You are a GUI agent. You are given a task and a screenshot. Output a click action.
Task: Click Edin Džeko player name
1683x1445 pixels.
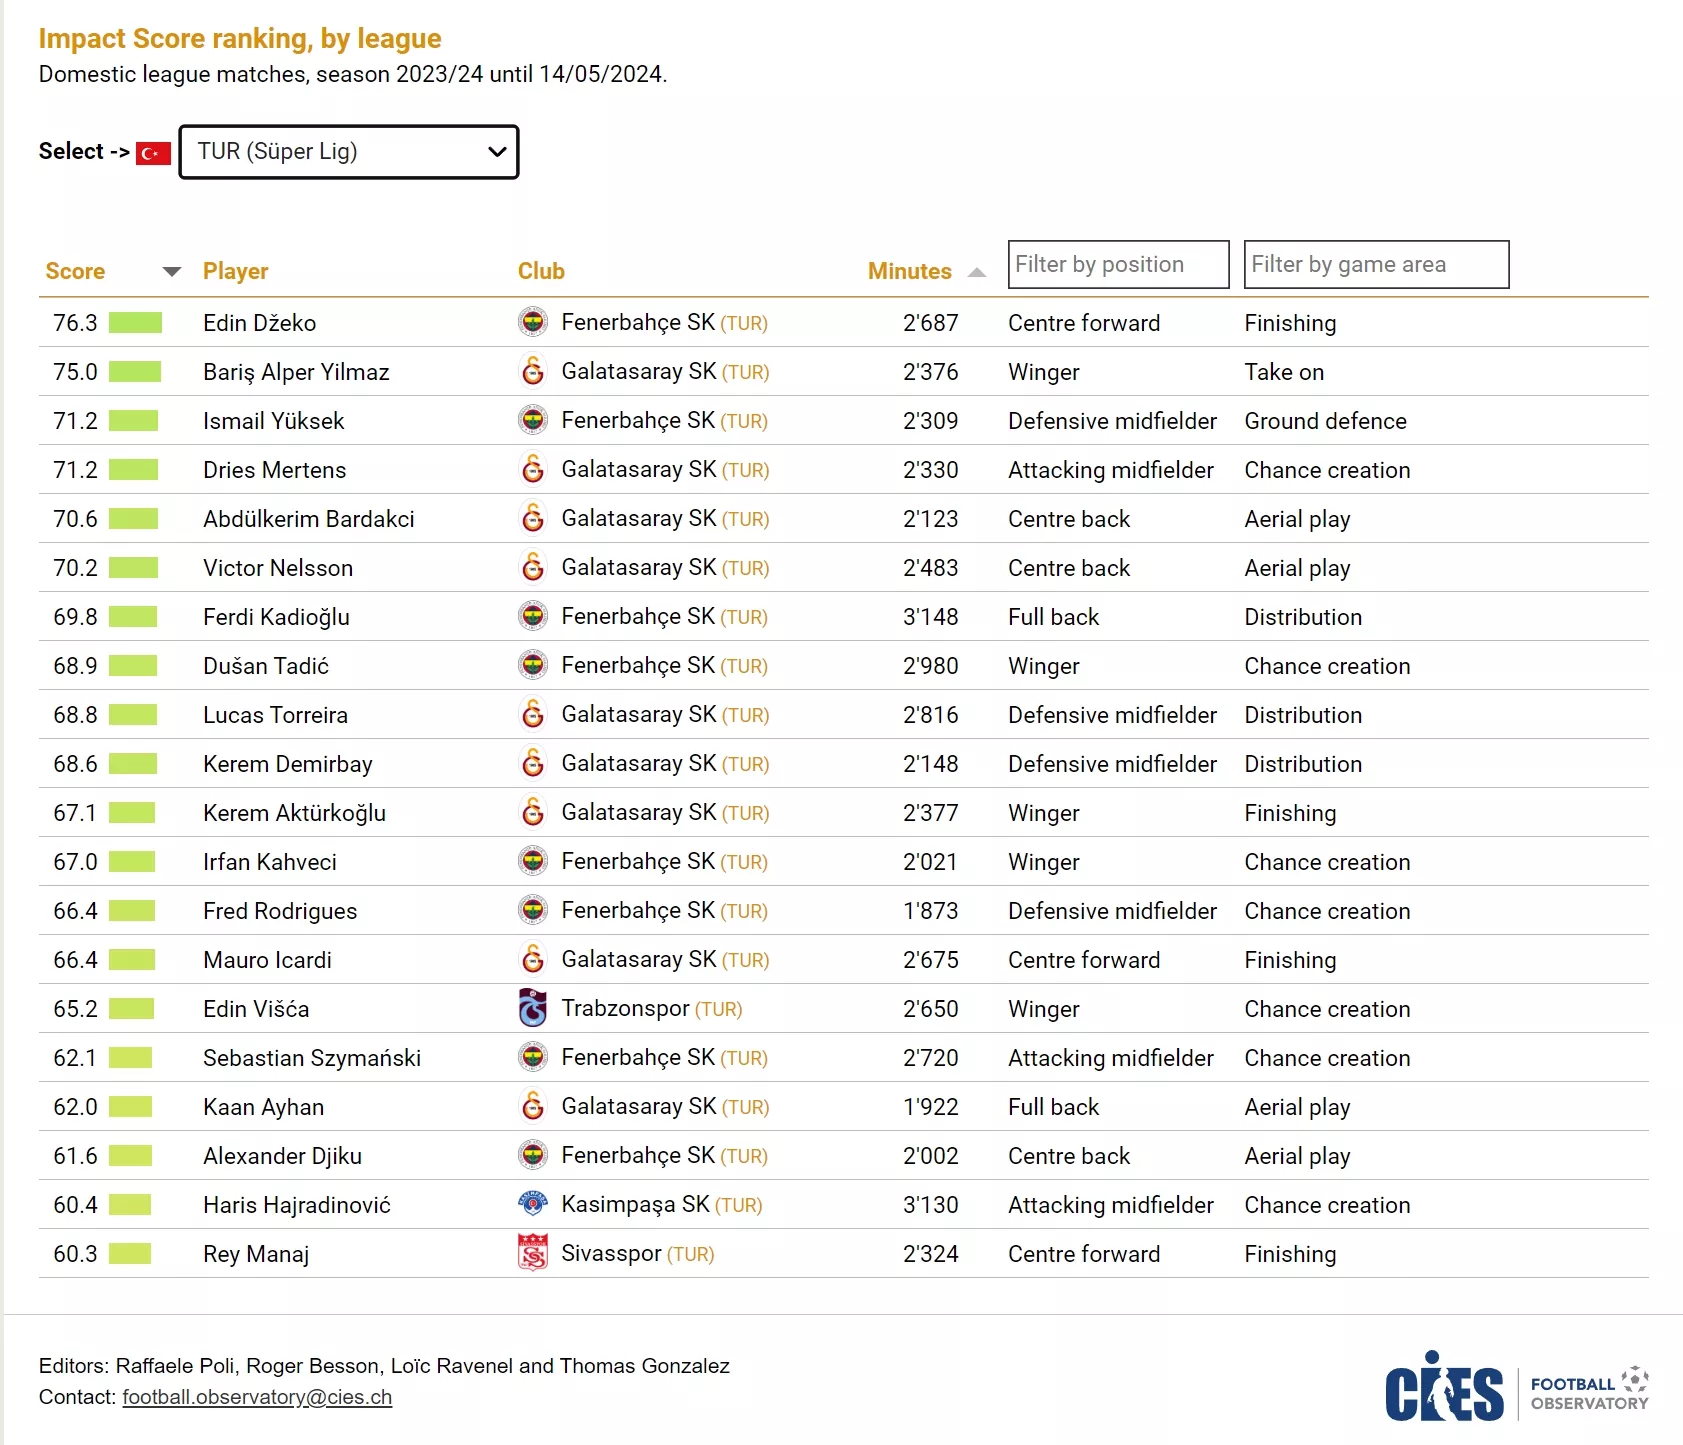(259, 323)
